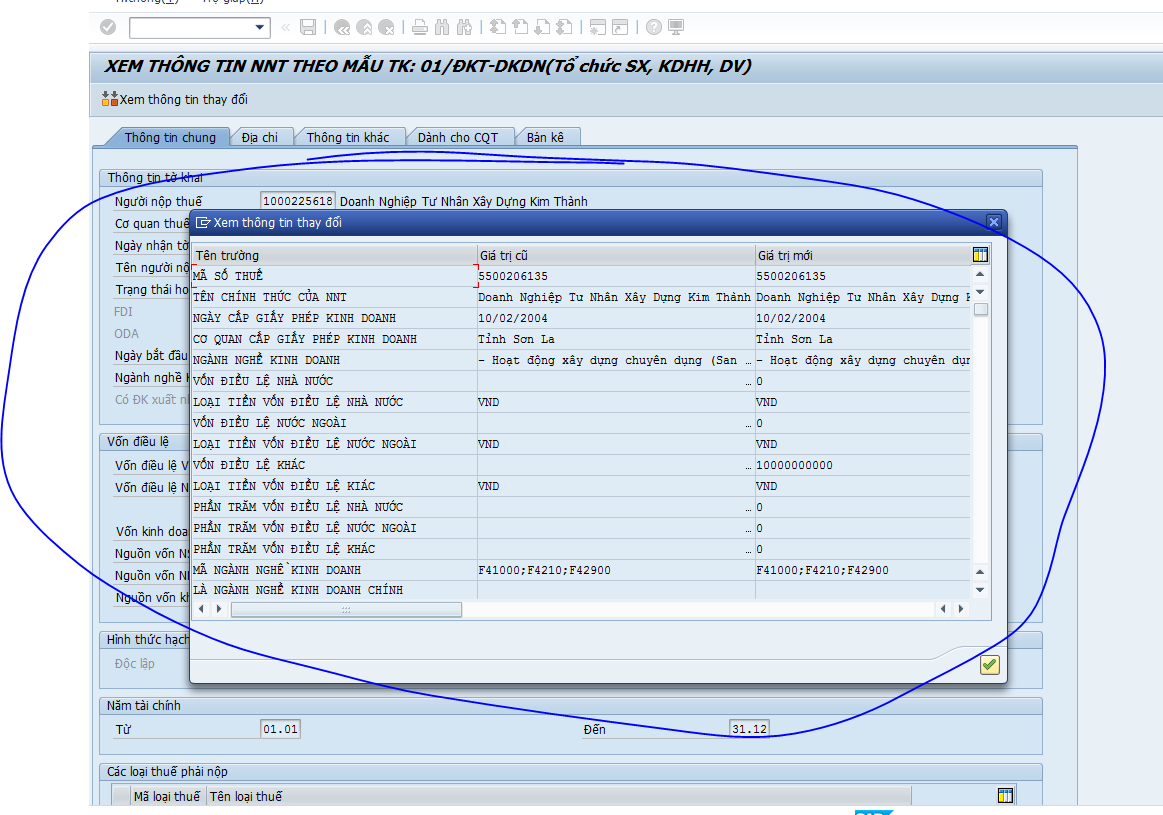1163x815 pixels.
Task: Go to Next Page icon
Action: (543, 27)
